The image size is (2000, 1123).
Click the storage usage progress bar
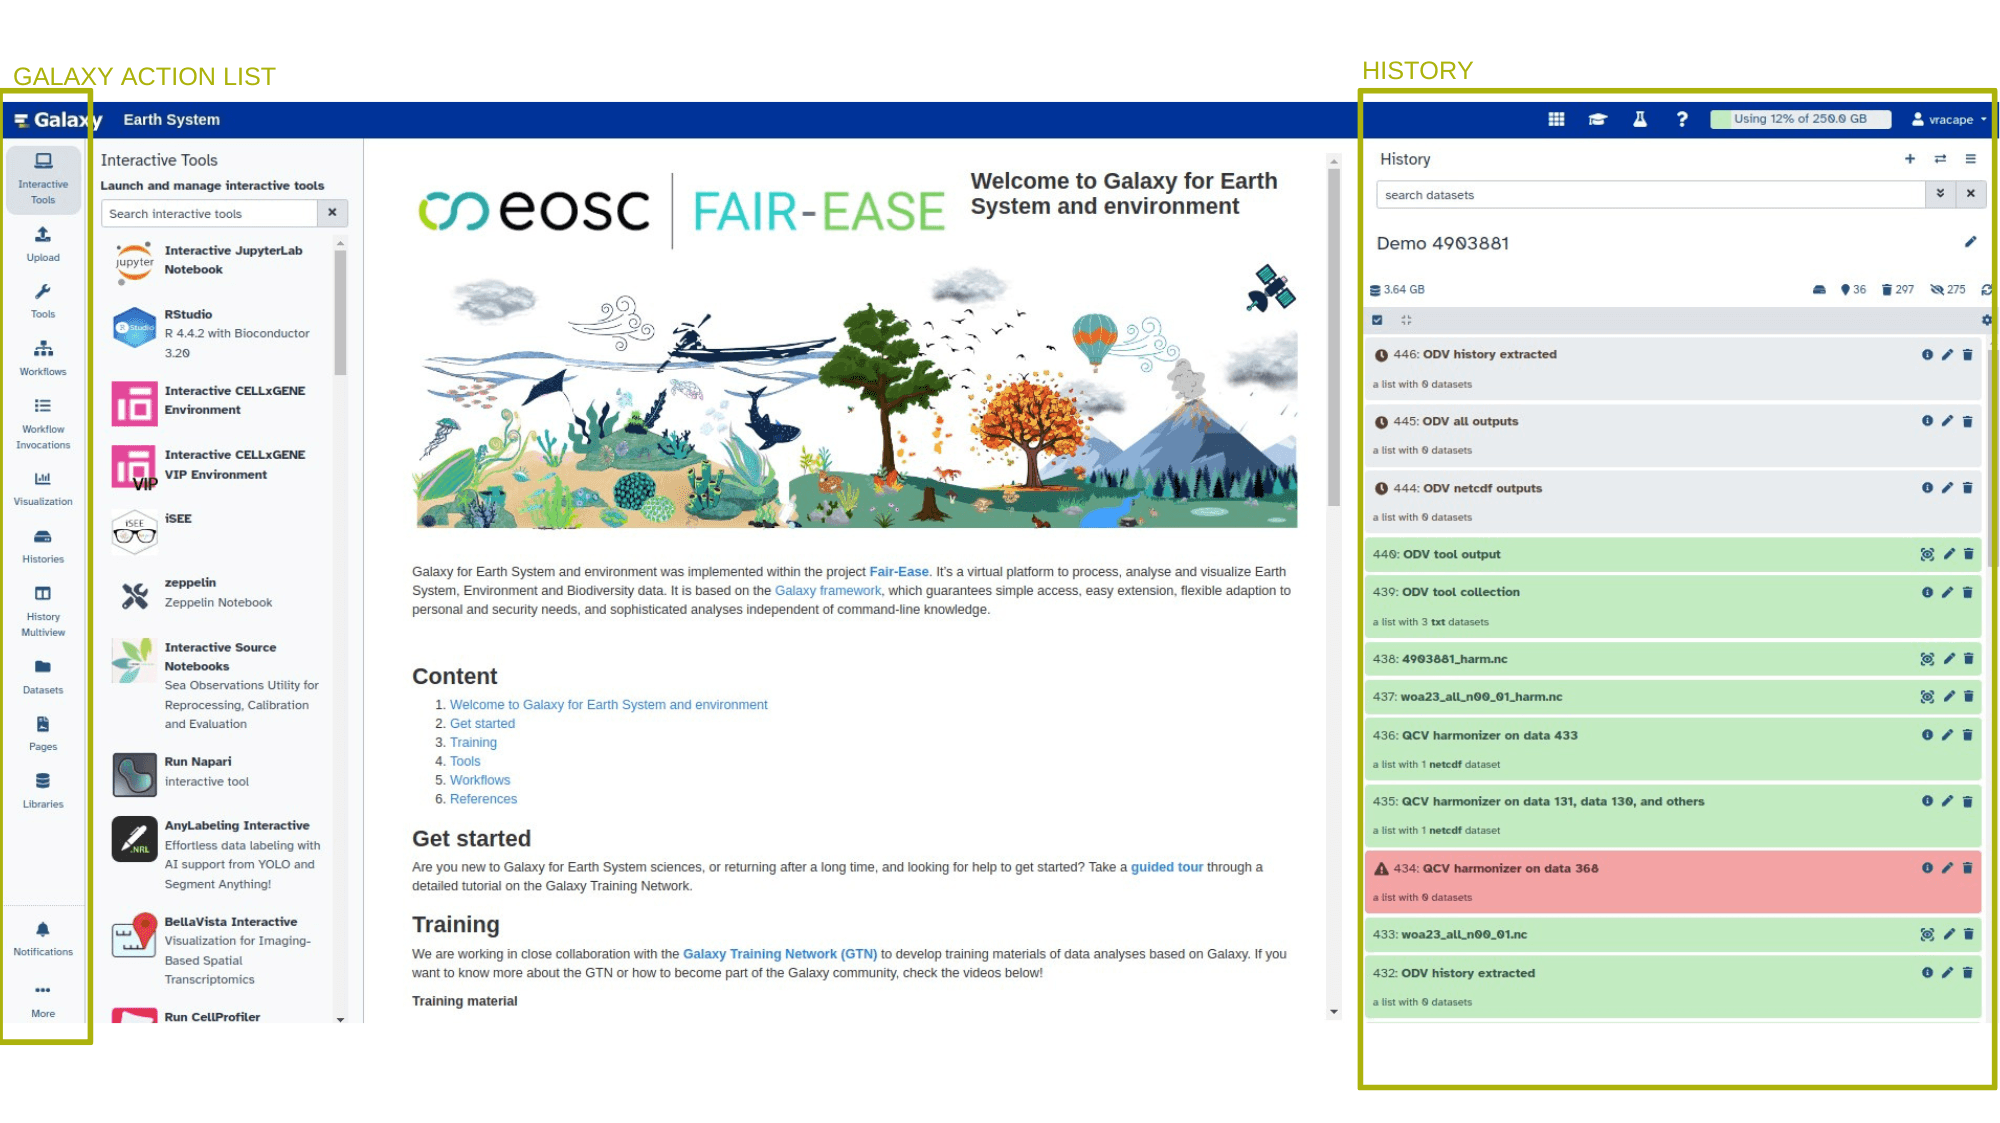1800,119
